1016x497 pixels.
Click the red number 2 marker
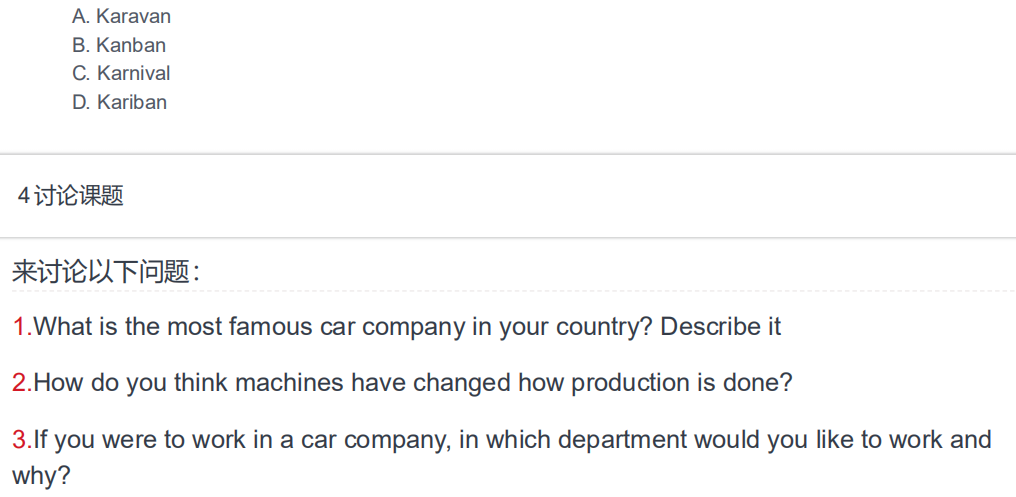(x=19, y=383)
